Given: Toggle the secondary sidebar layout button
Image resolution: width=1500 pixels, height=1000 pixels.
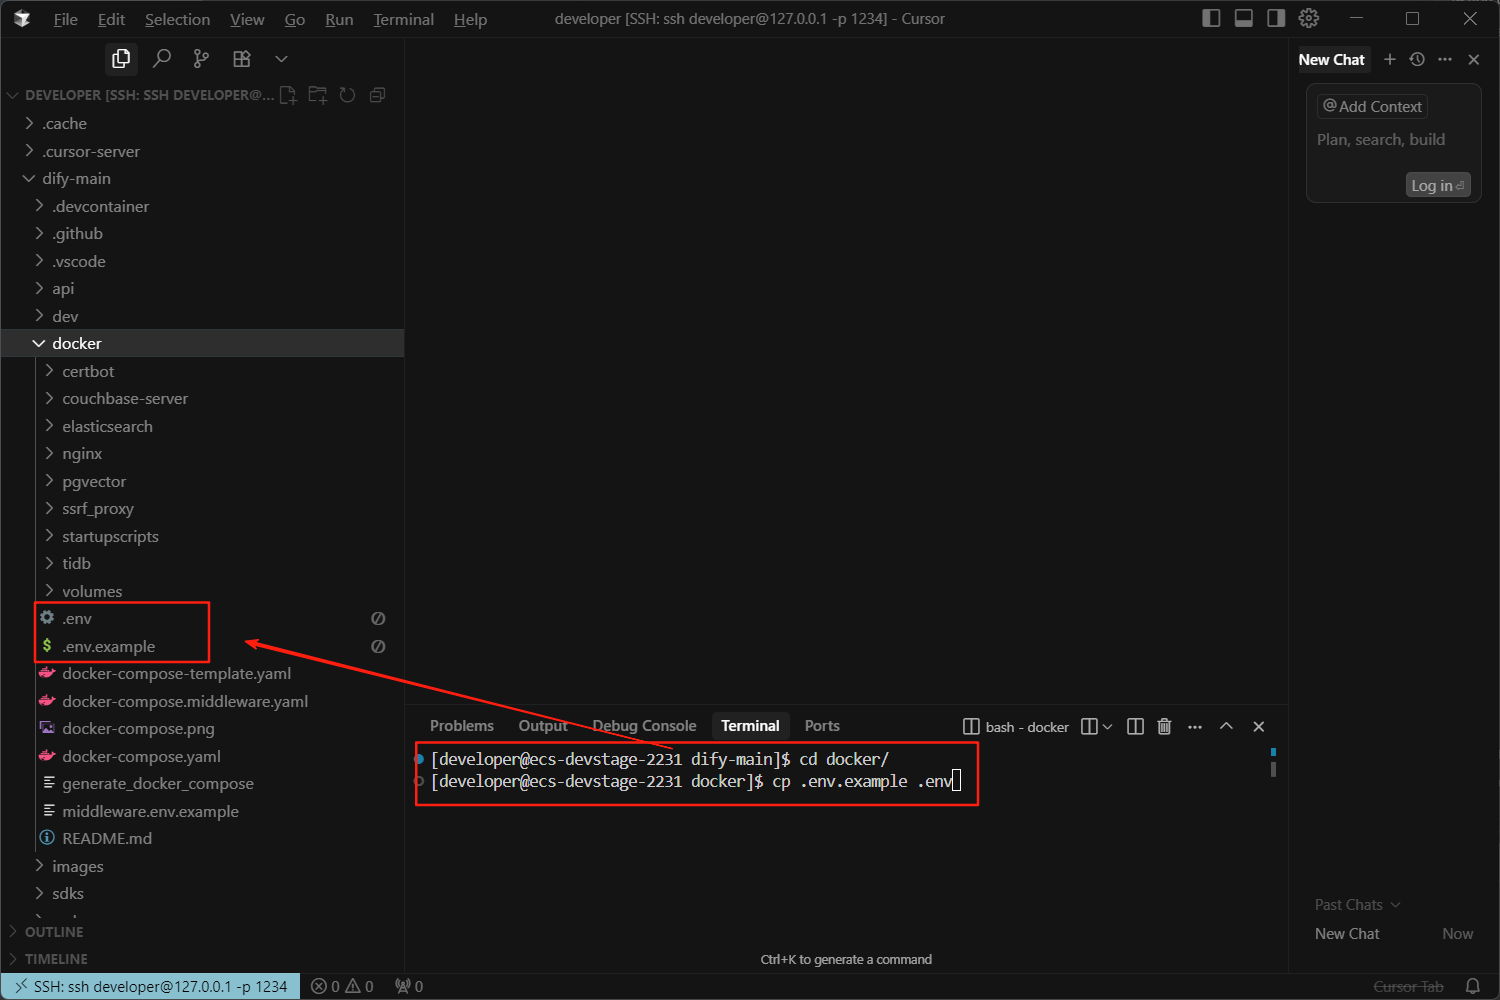Looking at the screenshot, I should tap(1276, 18).
